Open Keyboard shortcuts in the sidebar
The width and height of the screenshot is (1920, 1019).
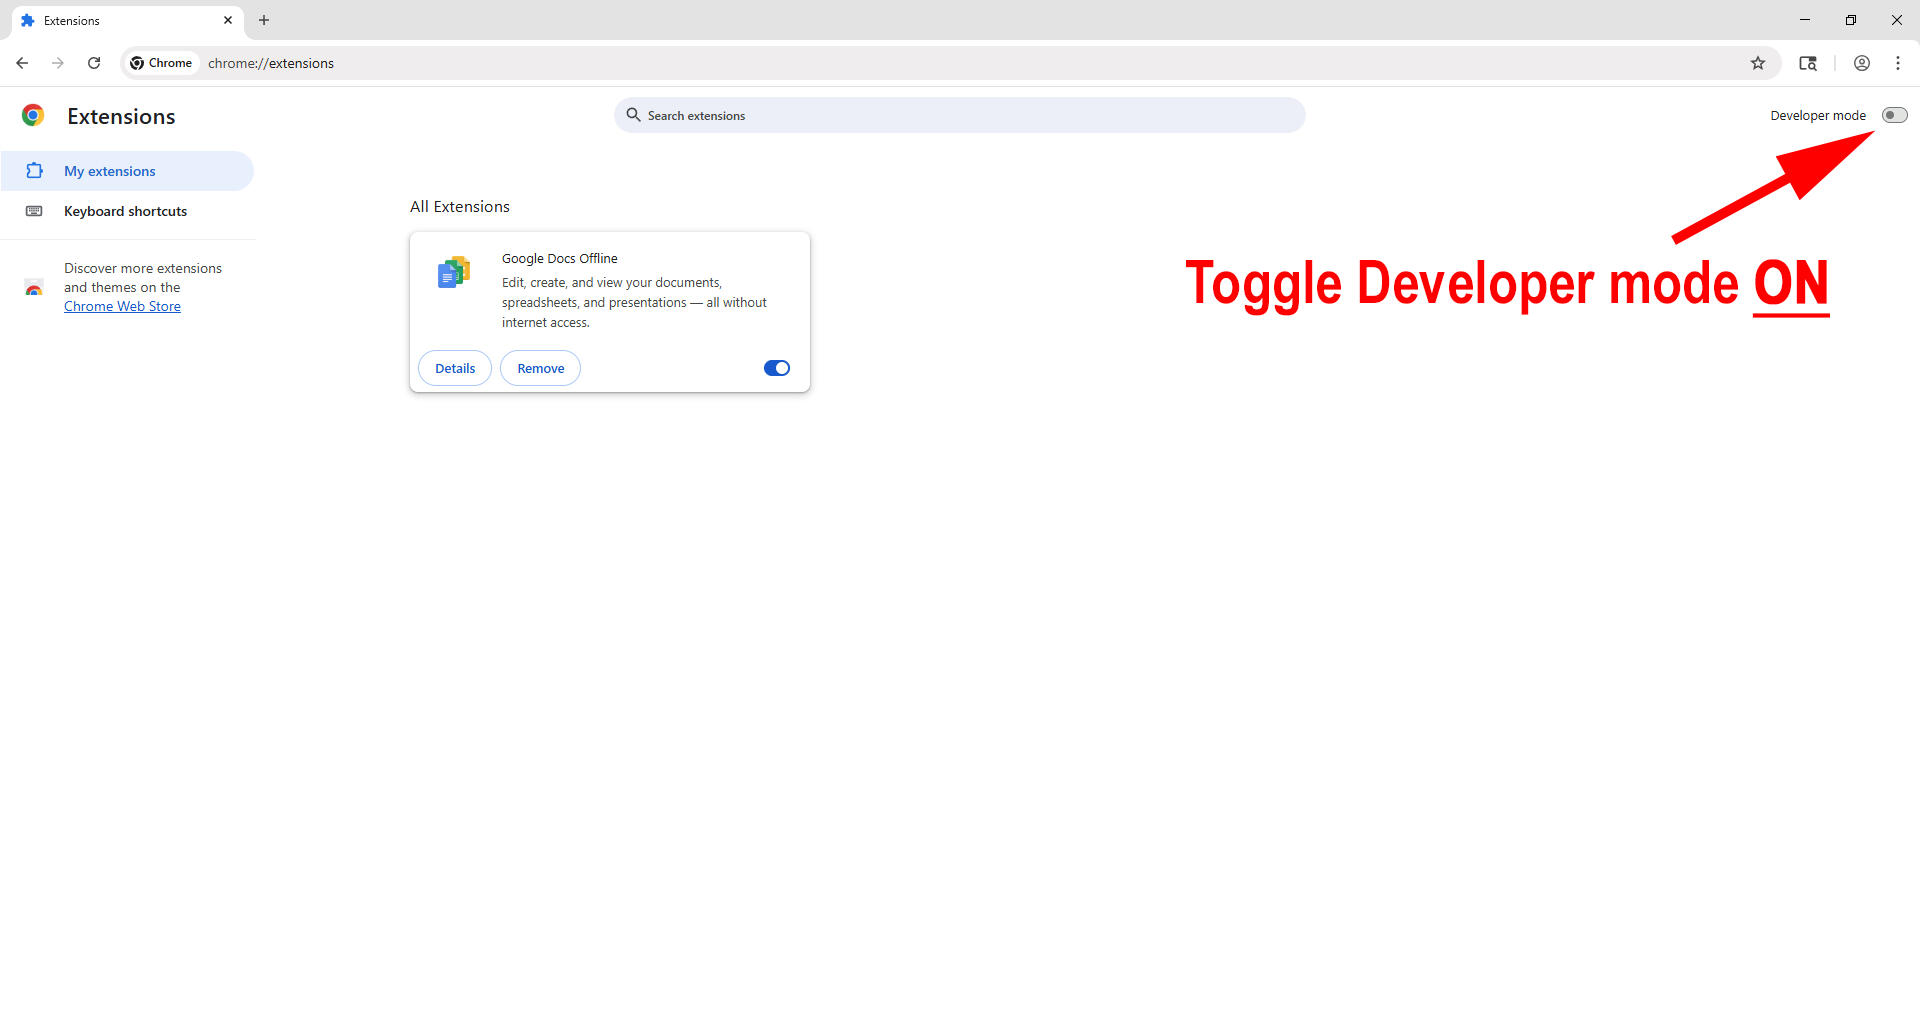pyautogui.click(x=125, y=211)
